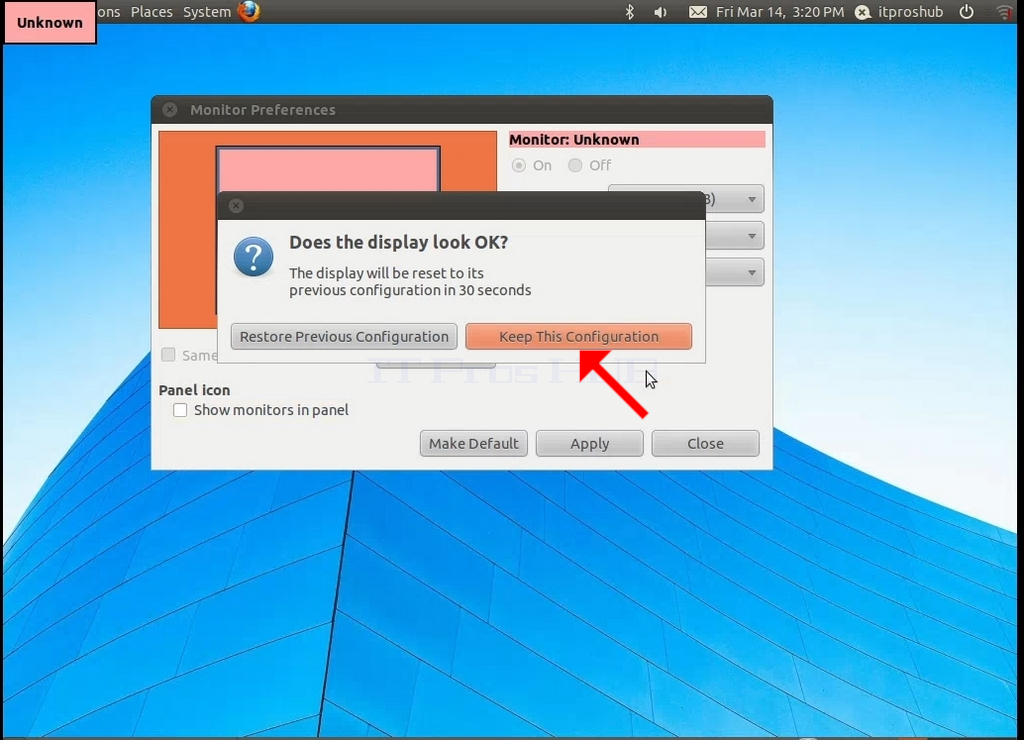Expand the second dropdown under Monitor
The width and height of the screenshot is (1024, 740).
point(752,236)
